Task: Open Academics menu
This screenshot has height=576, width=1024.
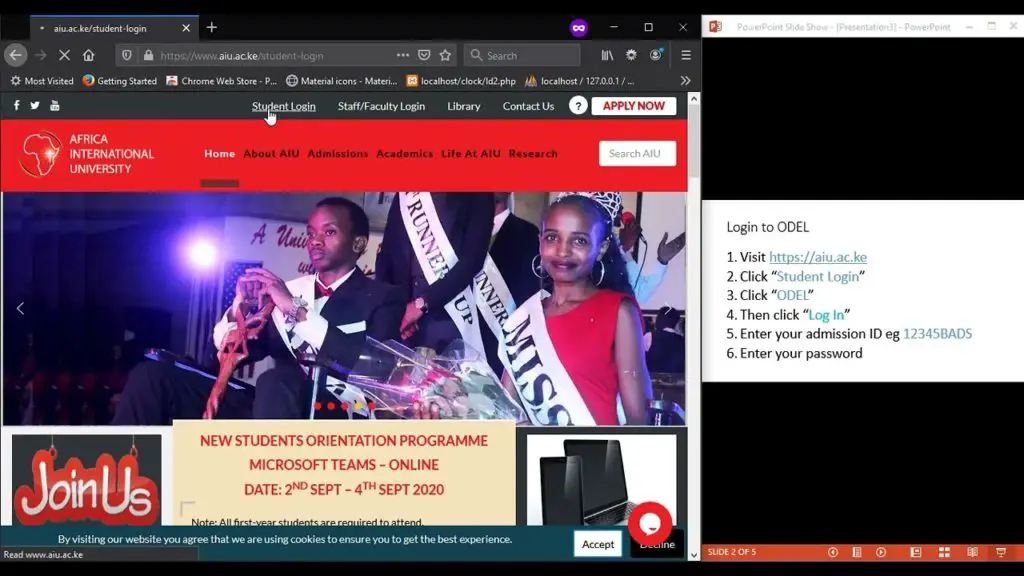Action: 404,153
